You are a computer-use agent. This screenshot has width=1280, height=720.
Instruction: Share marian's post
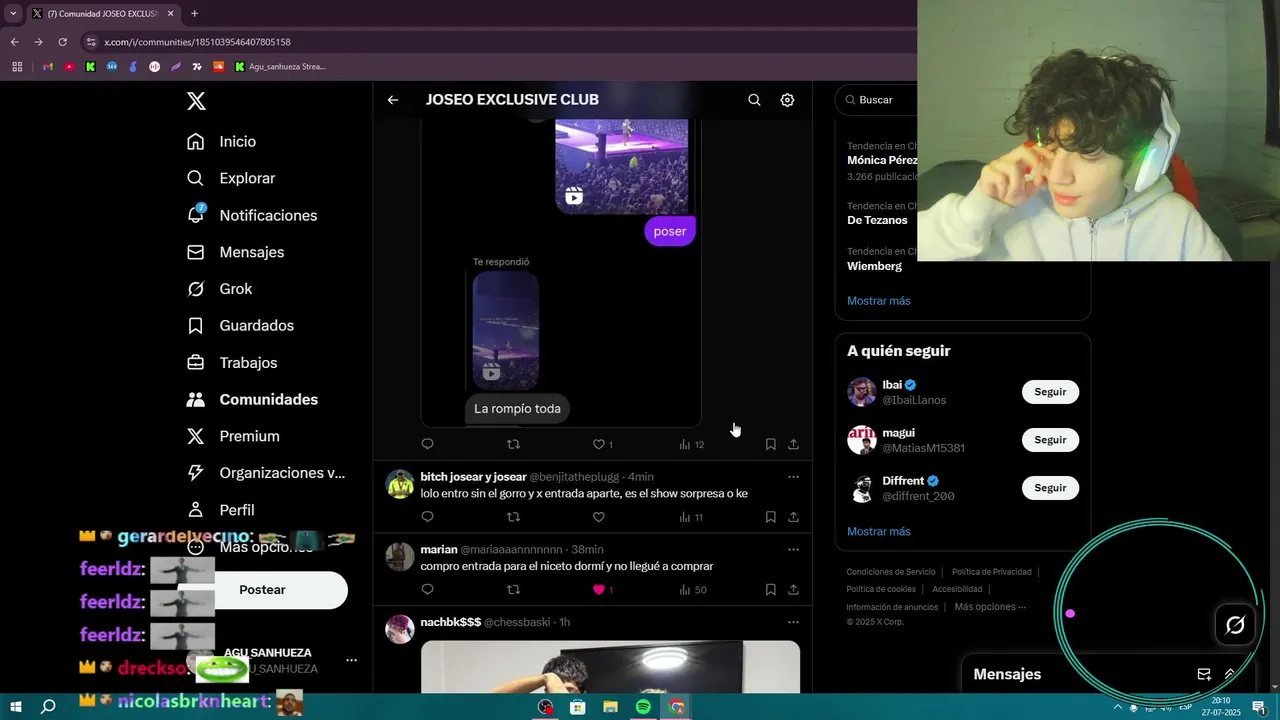pos(793,590)
